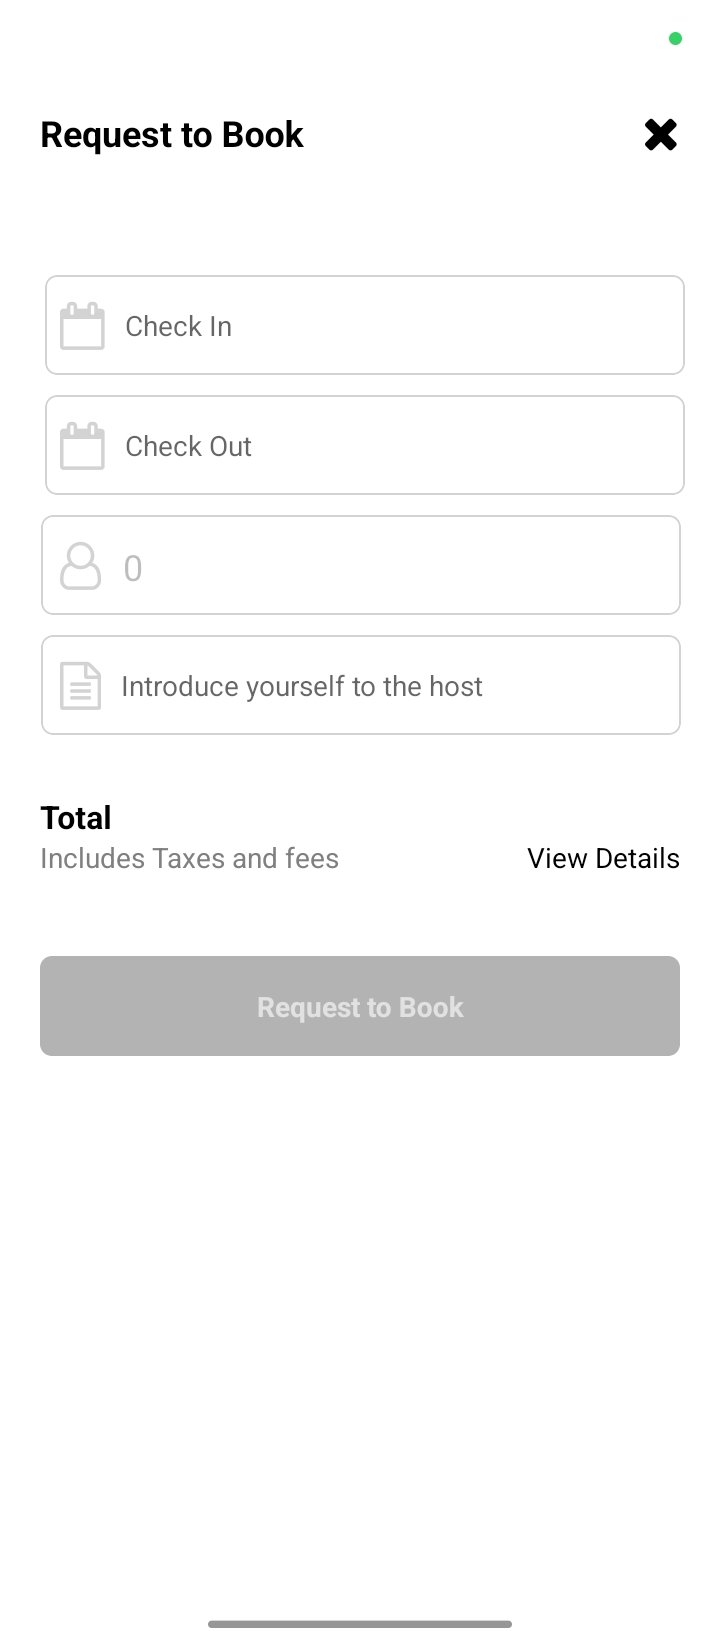Select the Check In date field
The height and width of the screenshot is (1640, 720).
tap(365, 325)
